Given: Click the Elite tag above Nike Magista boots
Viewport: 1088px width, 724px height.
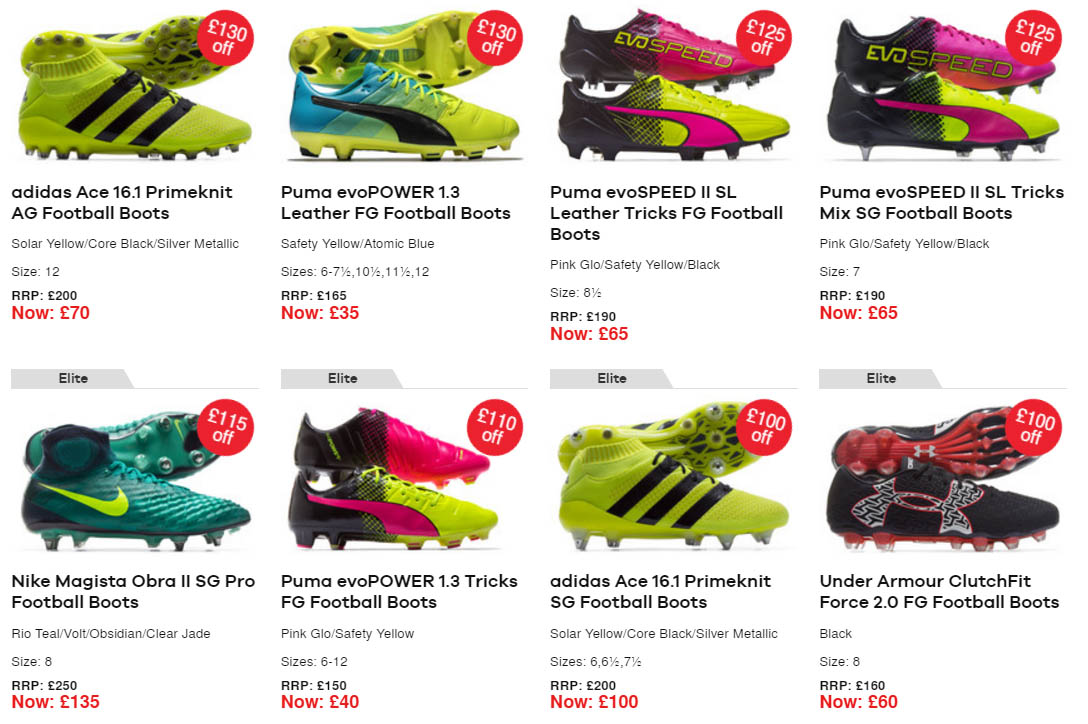Looking at the screenshot, I should [x=73, y=378].
